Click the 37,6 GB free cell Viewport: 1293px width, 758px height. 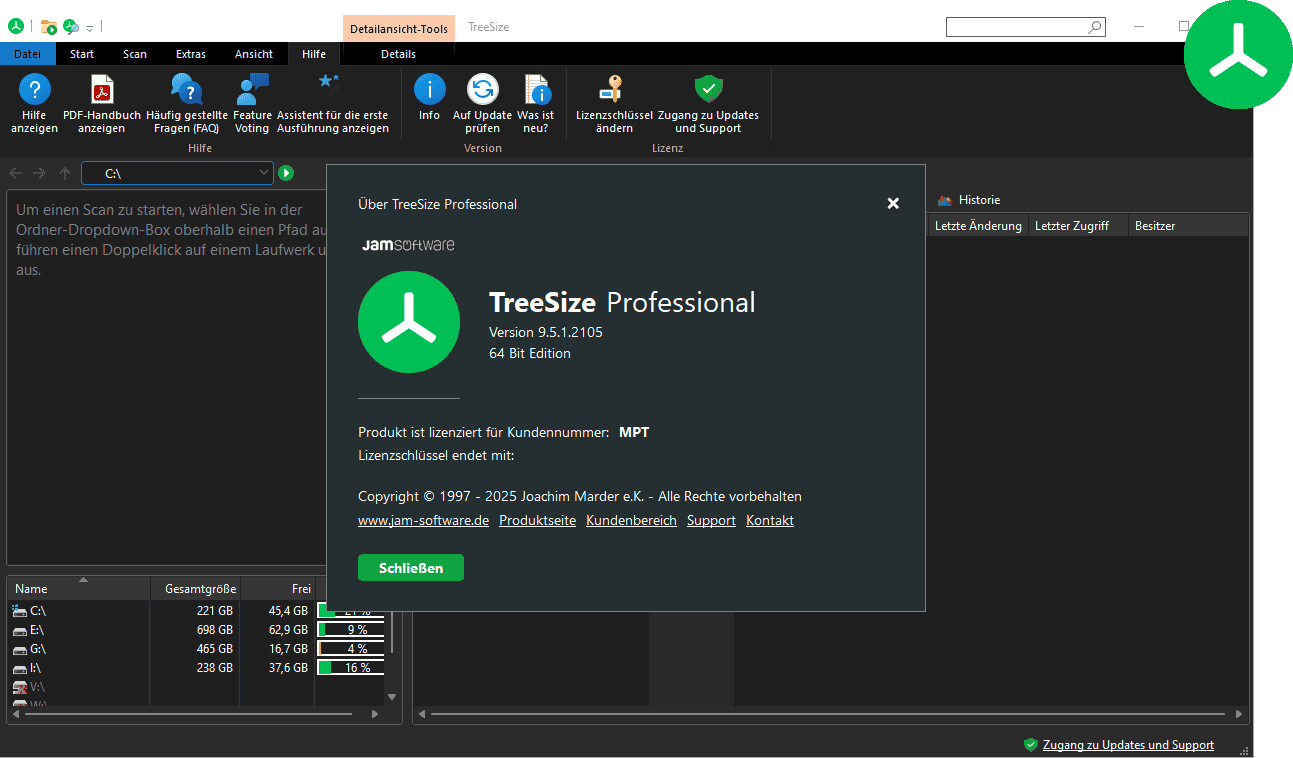pos(288,668)
